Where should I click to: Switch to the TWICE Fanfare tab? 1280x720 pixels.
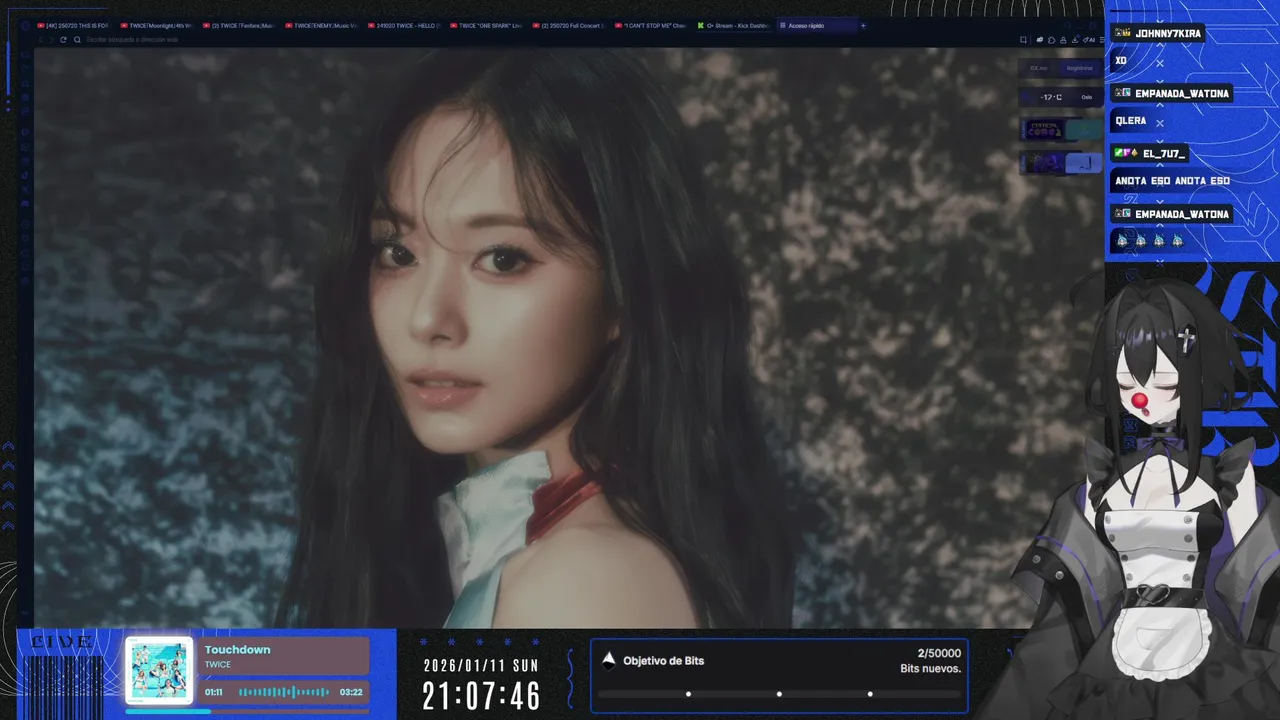(x=237, y=25)
